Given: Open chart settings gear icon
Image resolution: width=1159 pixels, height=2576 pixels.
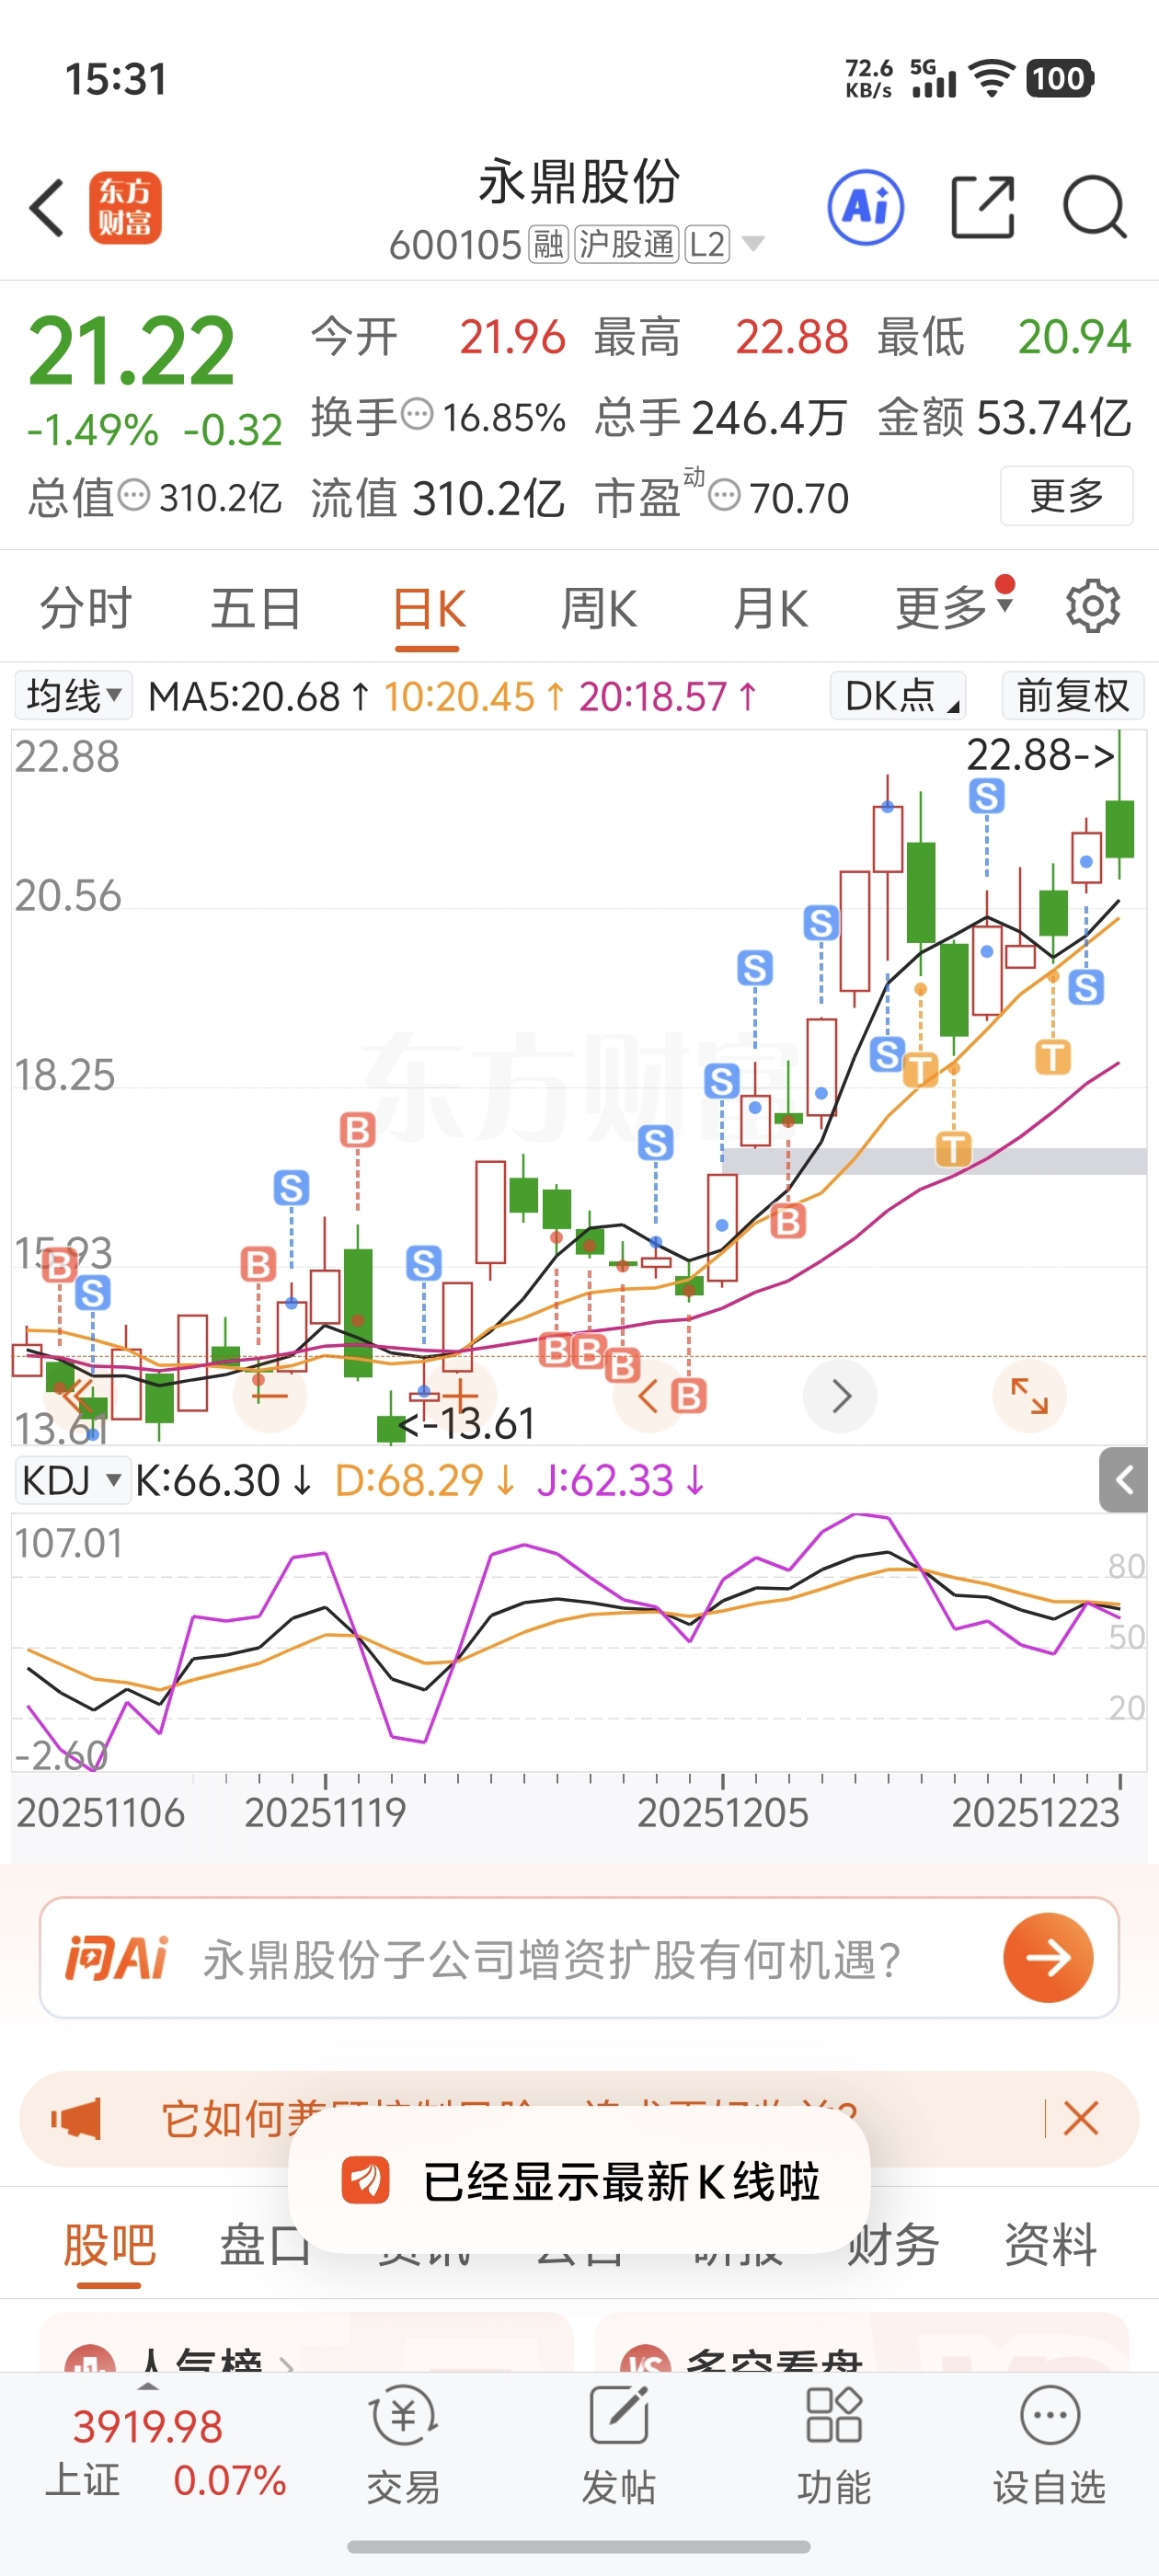Looking at the screenshot, I should (1092, 606).
